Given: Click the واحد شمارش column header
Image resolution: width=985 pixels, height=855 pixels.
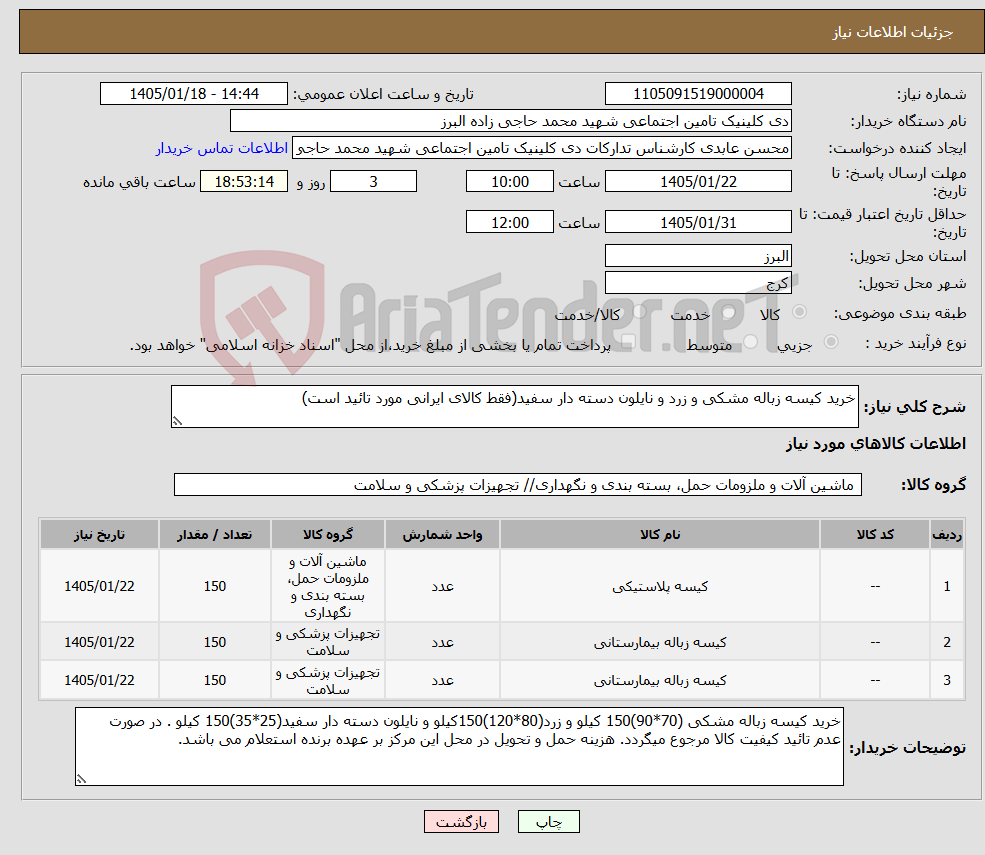Looking at the screenshot, I should point(442,534).
